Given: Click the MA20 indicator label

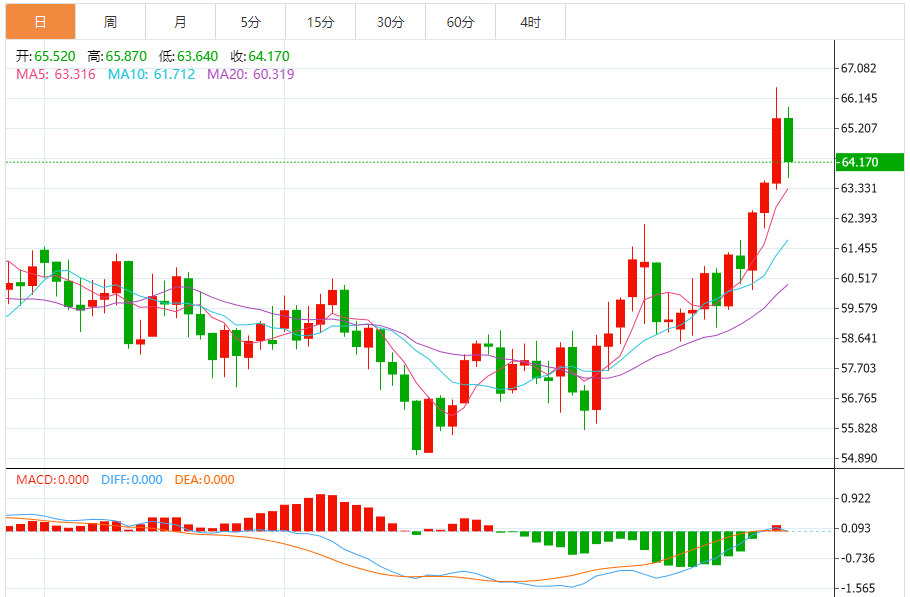Looking at the screenshot, I should pos(250,74).
